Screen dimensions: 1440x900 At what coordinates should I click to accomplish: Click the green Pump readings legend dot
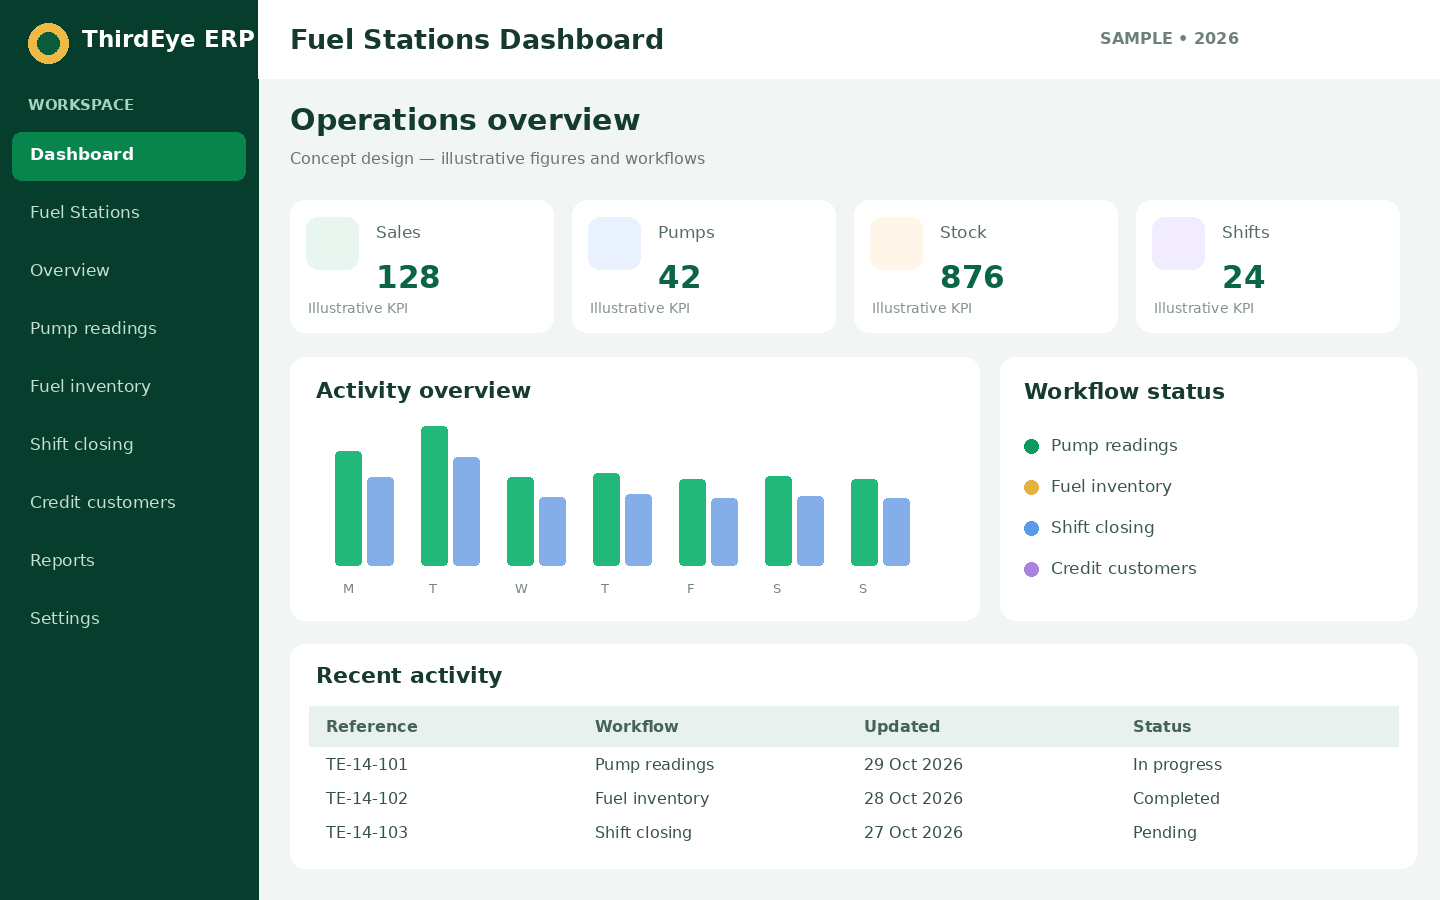tap(1032, 446)
